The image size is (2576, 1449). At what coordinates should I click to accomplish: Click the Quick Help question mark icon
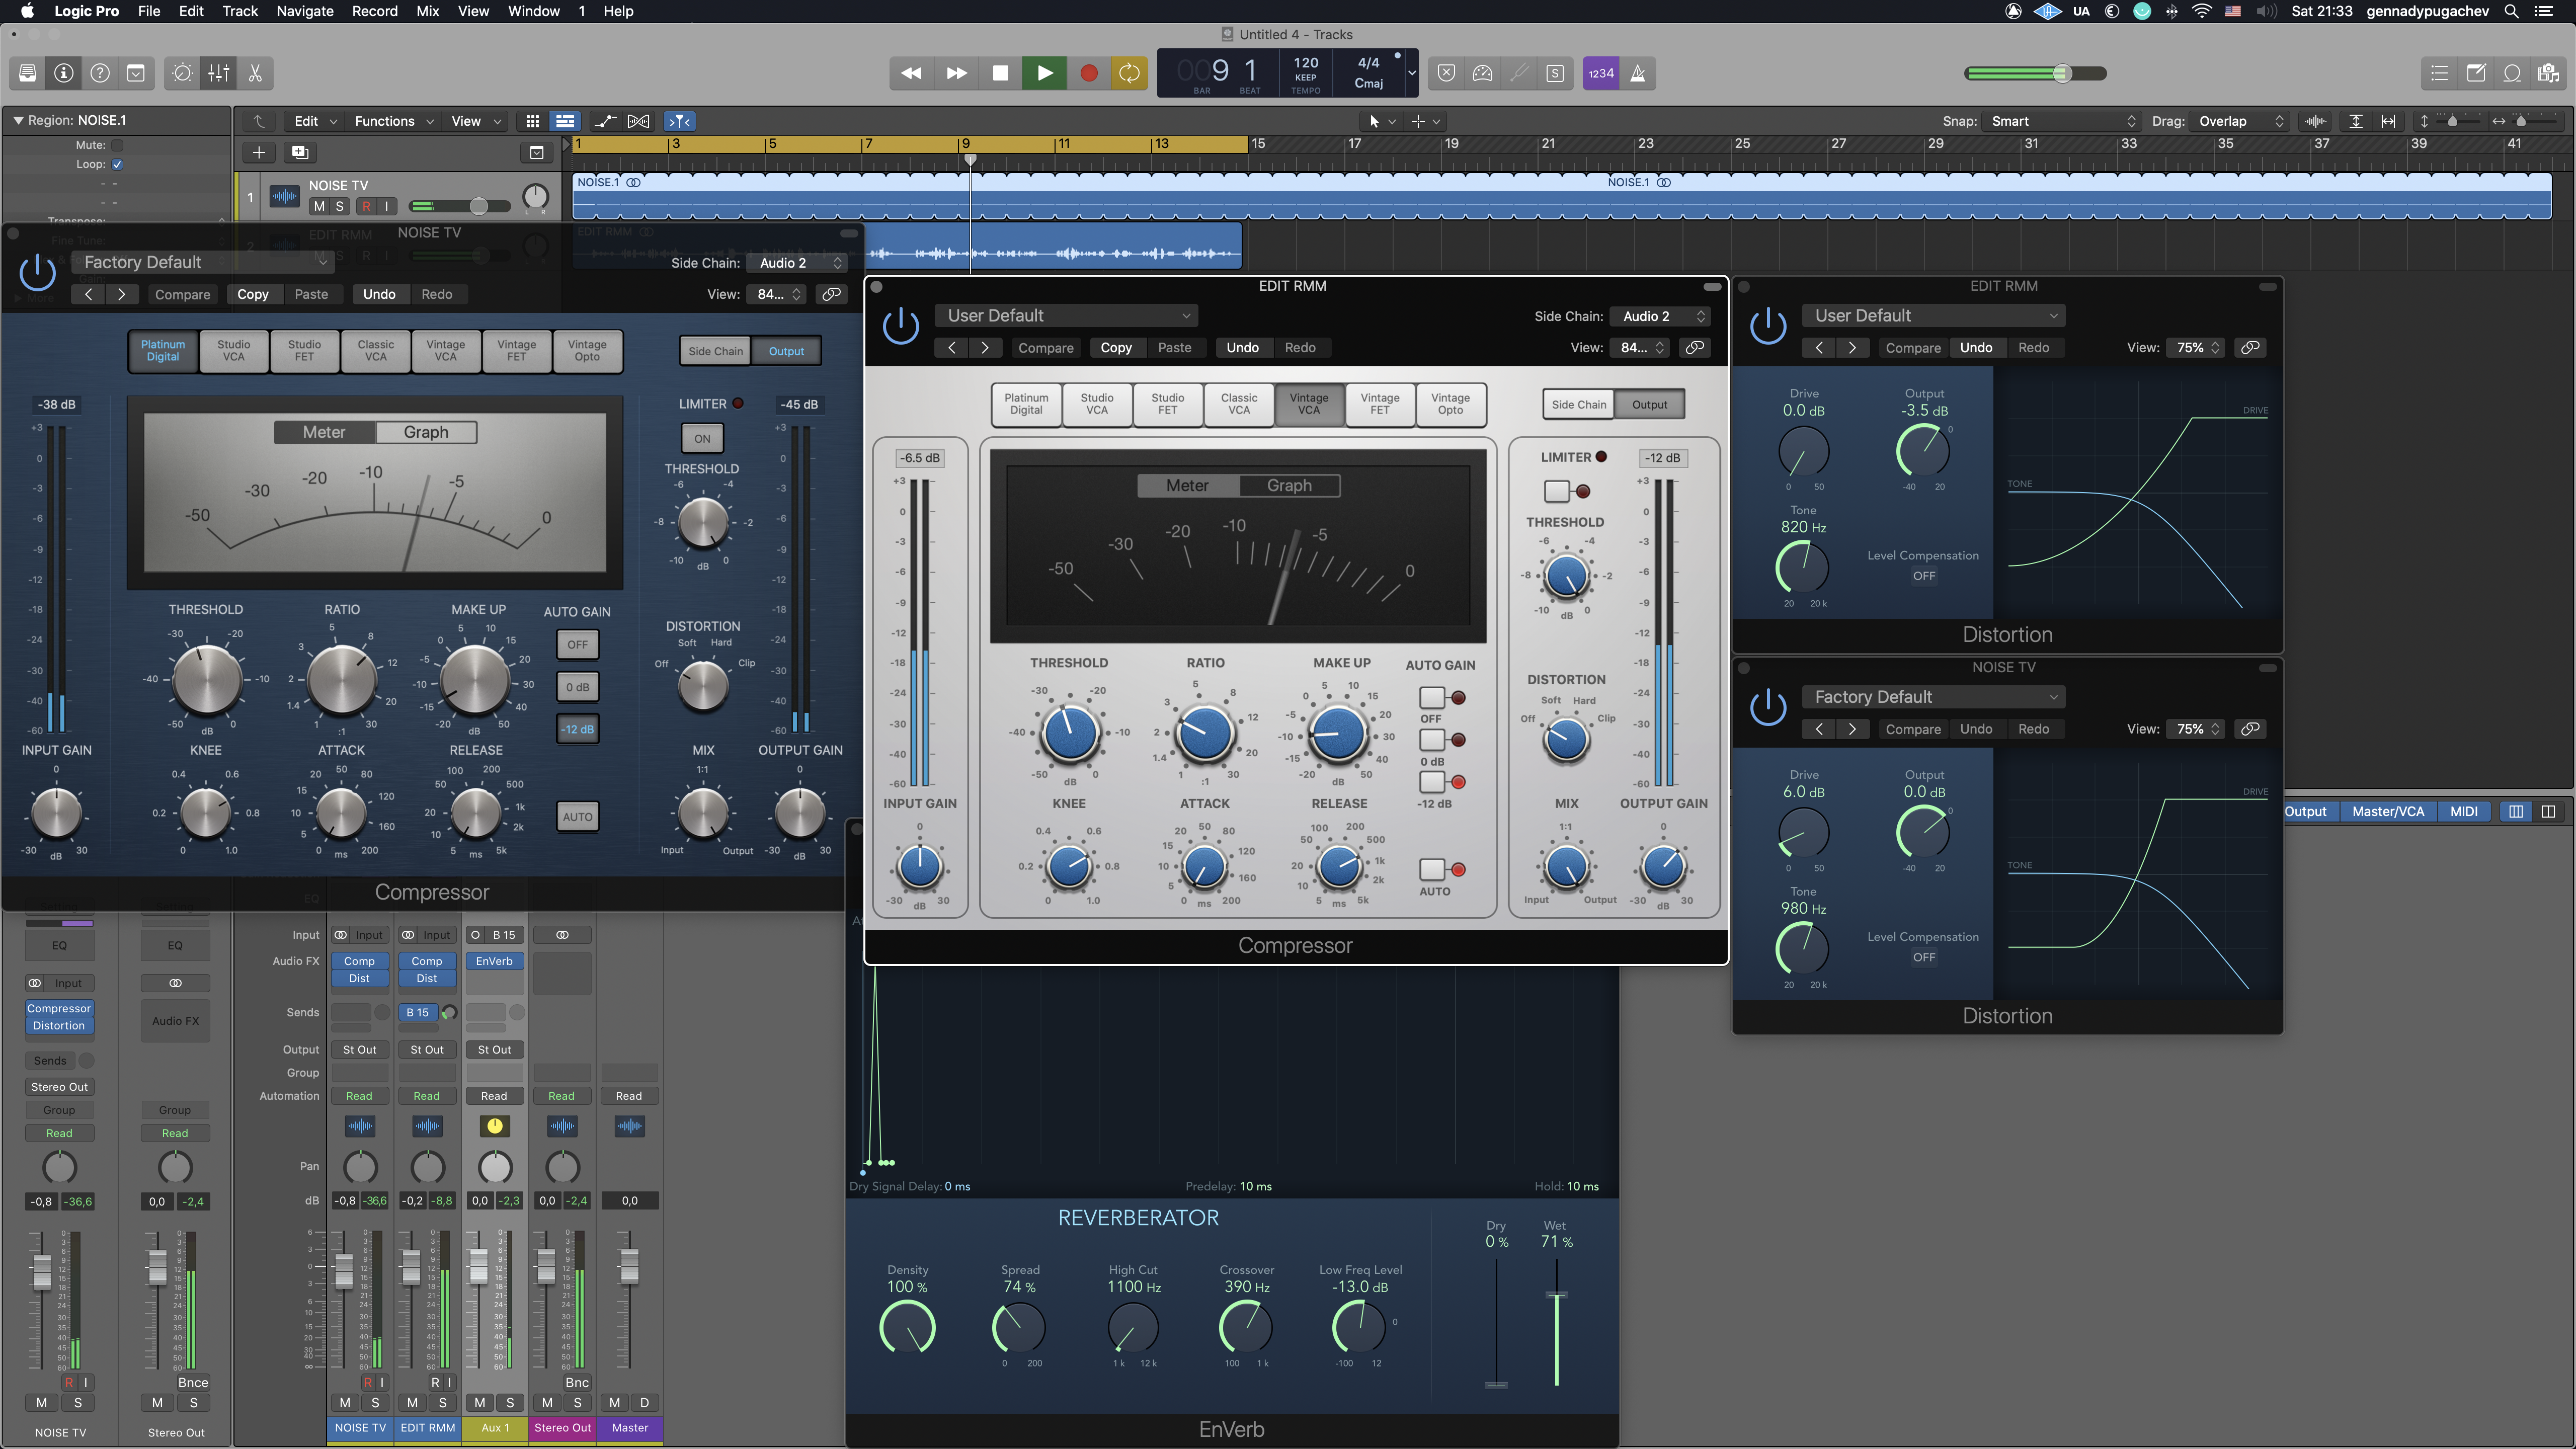click(x=100, y=73)
